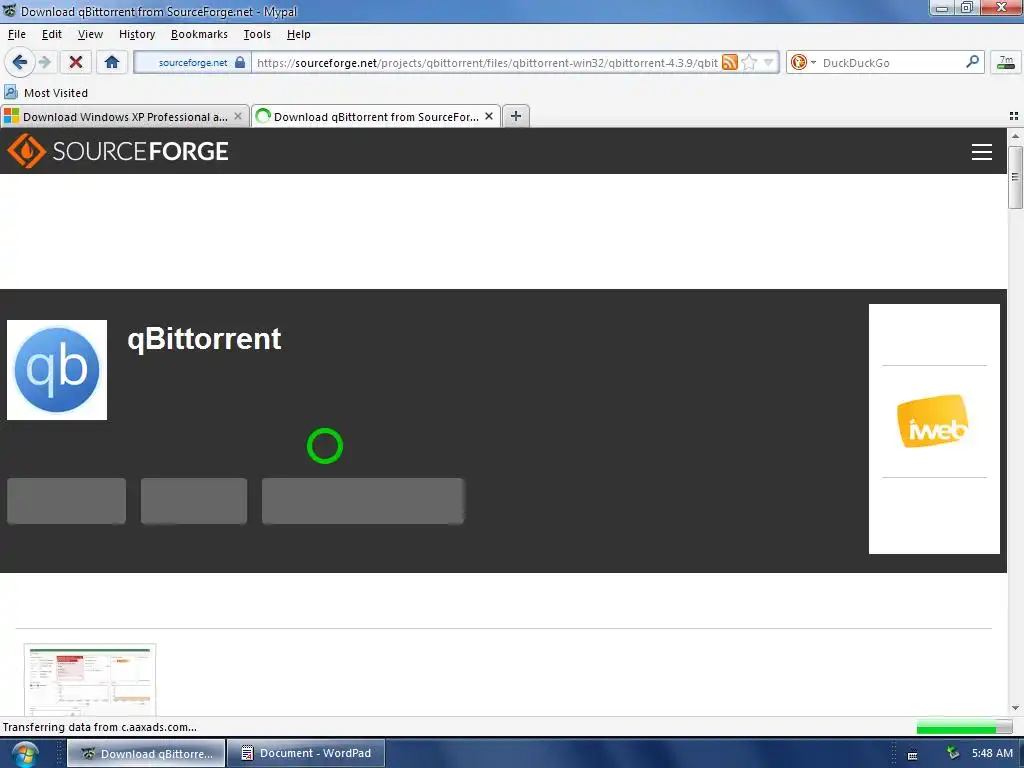
Task: Click the vertical scrollbar down arrow
Action: [x=1015, y=708]
